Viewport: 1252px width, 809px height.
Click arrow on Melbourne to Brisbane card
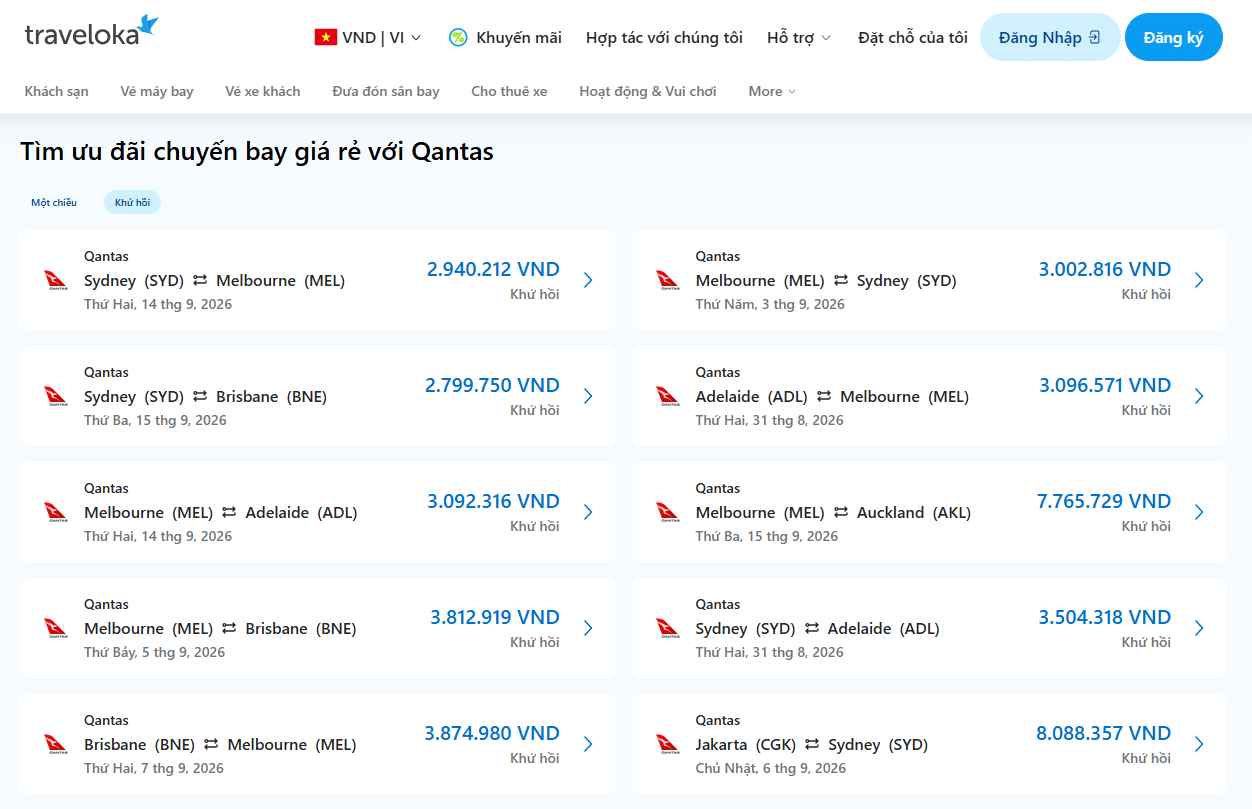coord(588,628)
